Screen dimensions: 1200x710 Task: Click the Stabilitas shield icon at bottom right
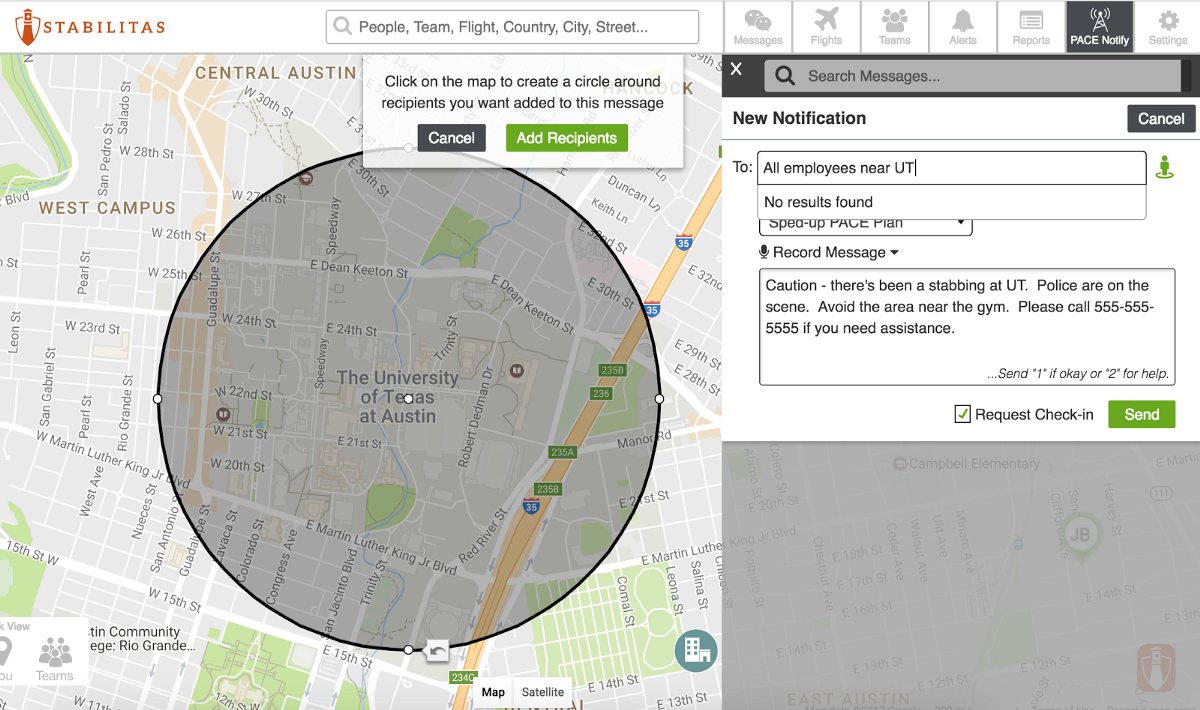point(1156,667)
